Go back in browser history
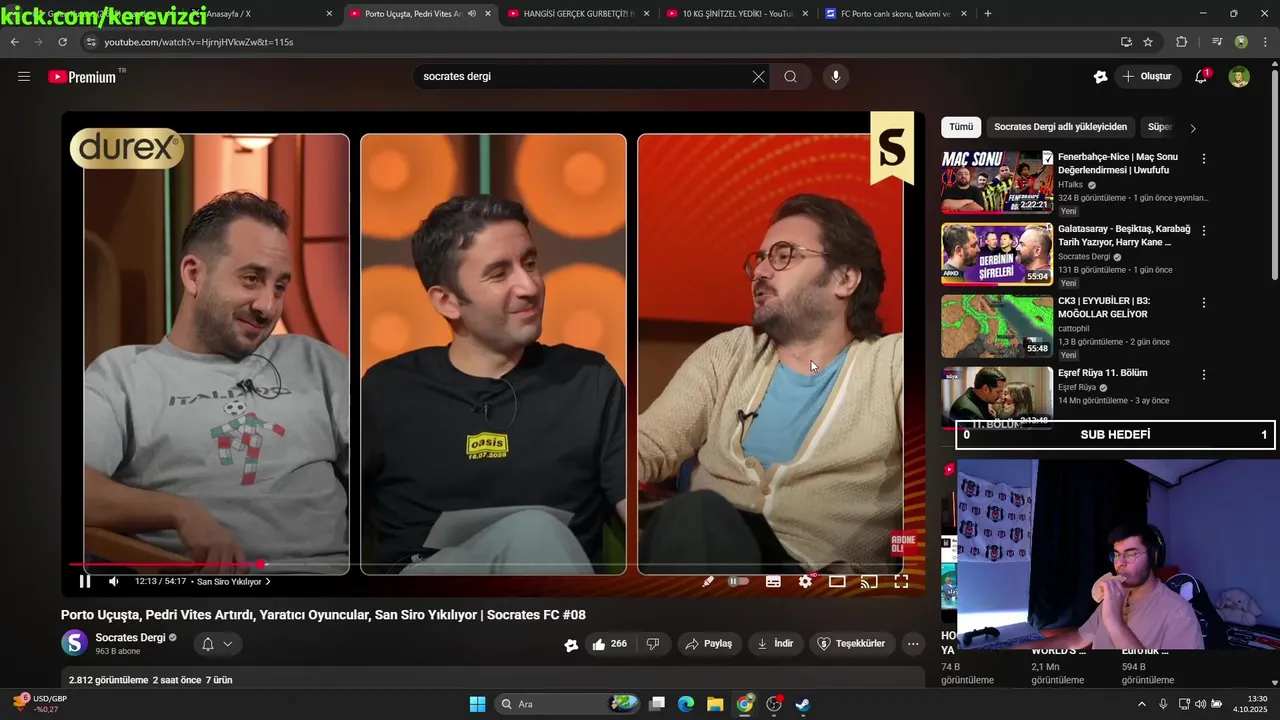This screenshot has height=720, width=1280. [x=14, y=42]
